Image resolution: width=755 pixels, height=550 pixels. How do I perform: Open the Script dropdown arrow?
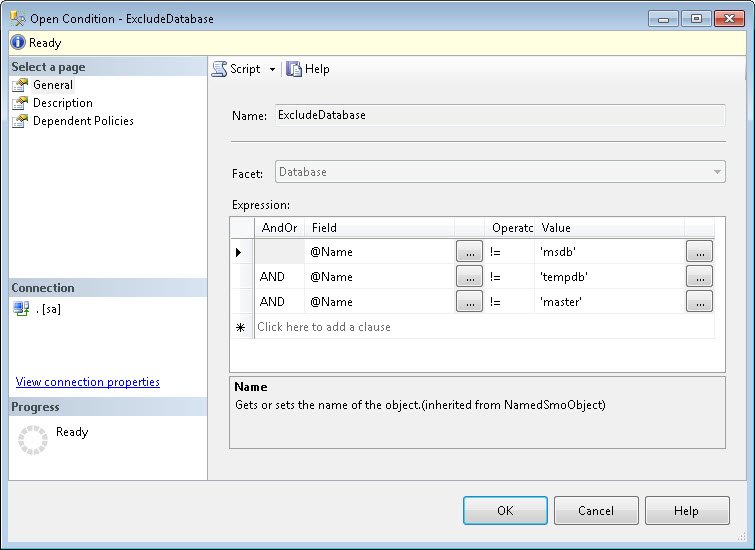point(272,69)
